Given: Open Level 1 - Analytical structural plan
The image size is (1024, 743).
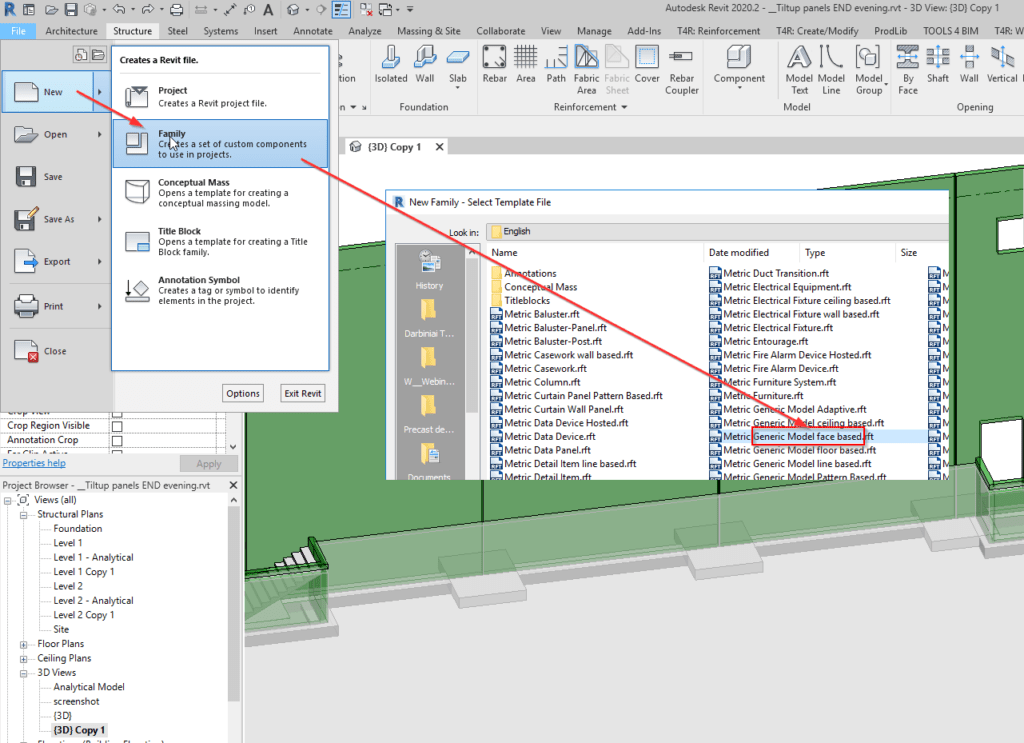Looking at the screenshot, I should click(93, 558).
